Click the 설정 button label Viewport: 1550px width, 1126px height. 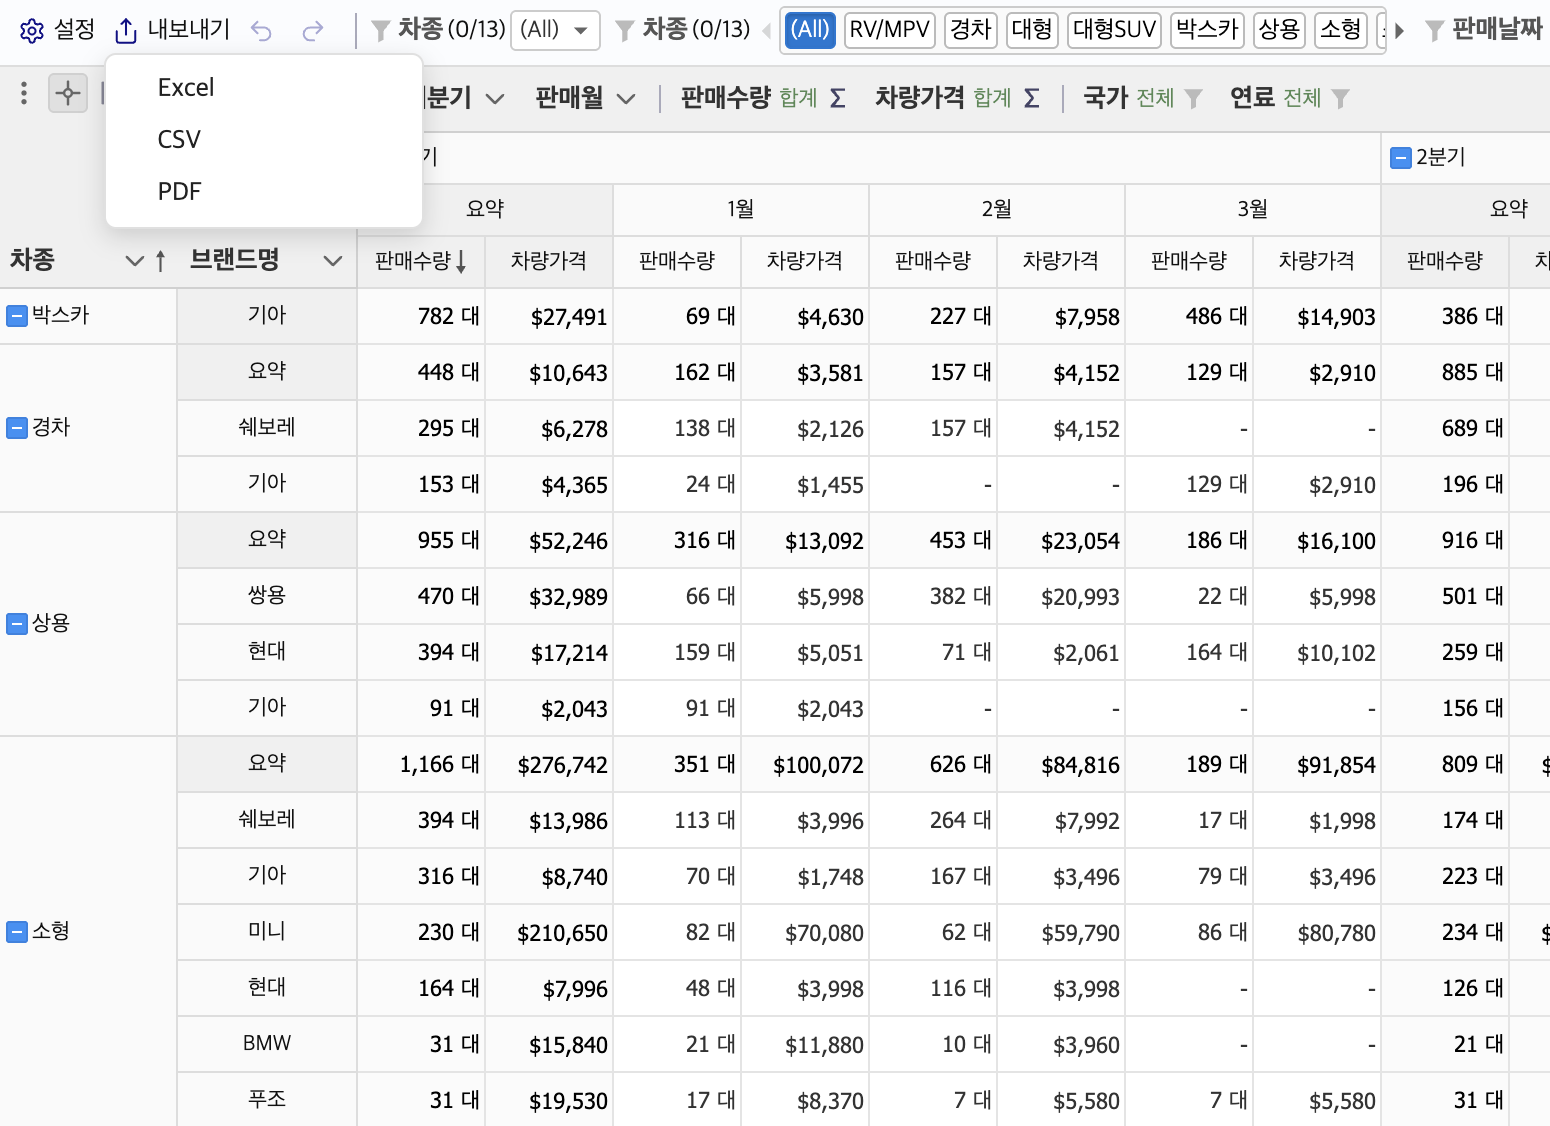click(x=74, y=30)
